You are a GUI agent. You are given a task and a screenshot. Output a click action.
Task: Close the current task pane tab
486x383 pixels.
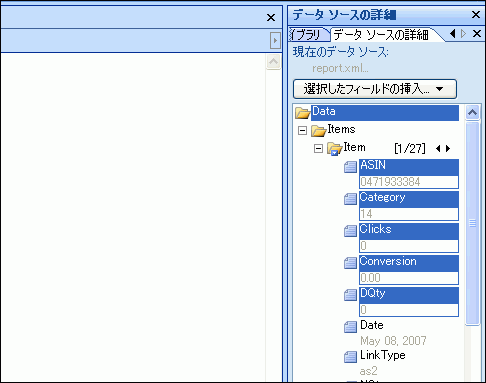point(477,33)
